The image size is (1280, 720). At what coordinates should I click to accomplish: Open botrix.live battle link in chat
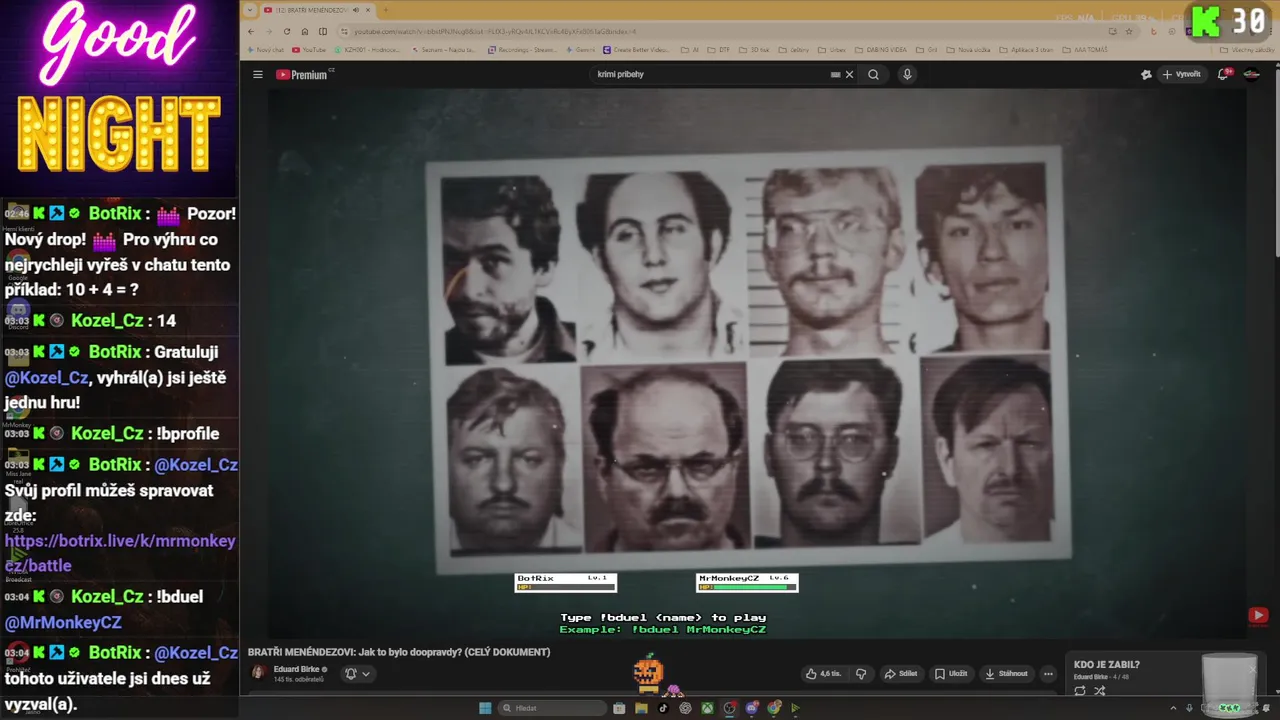tap(120, 553)
